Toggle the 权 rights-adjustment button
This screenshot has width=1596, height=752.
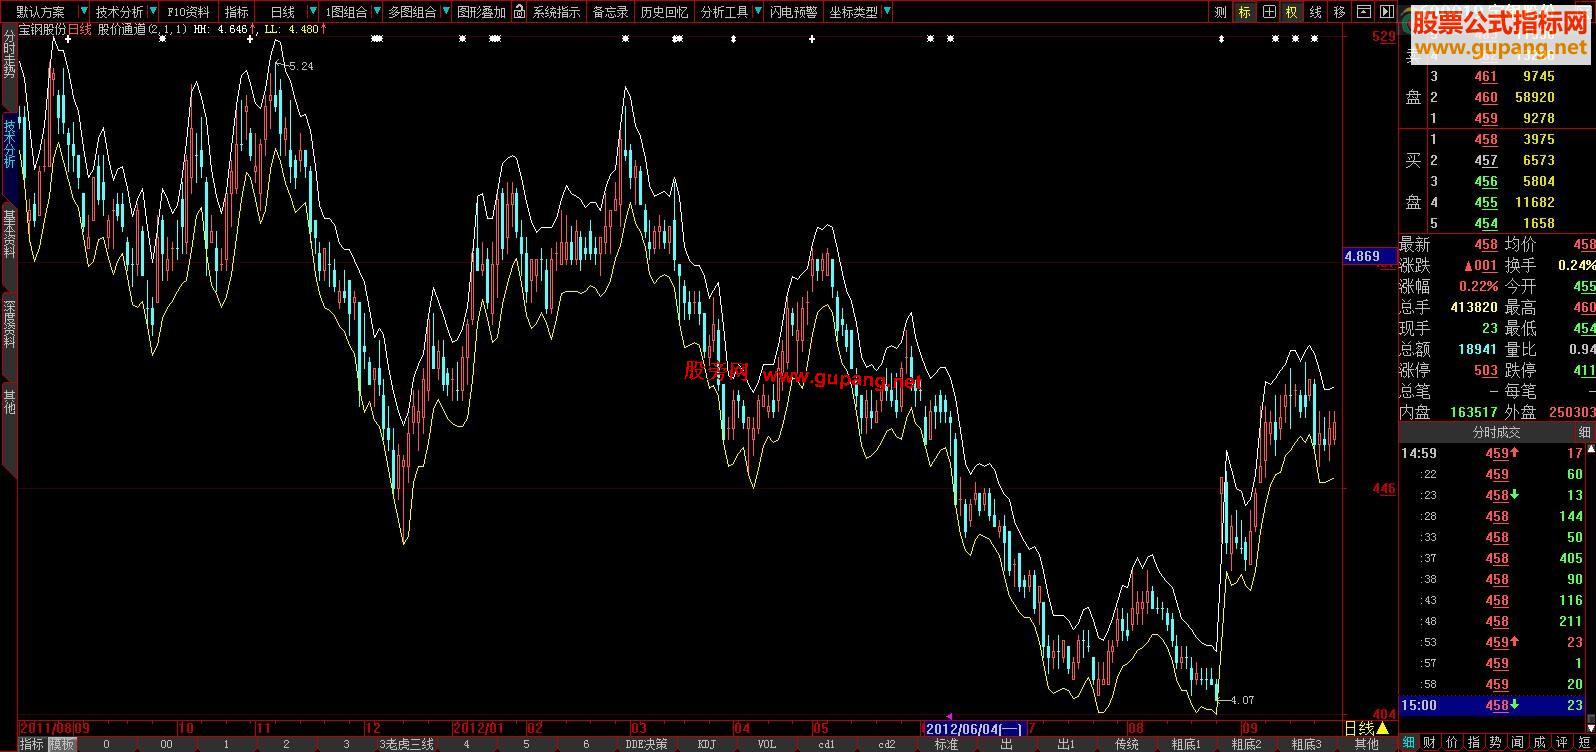[1292, 12]
